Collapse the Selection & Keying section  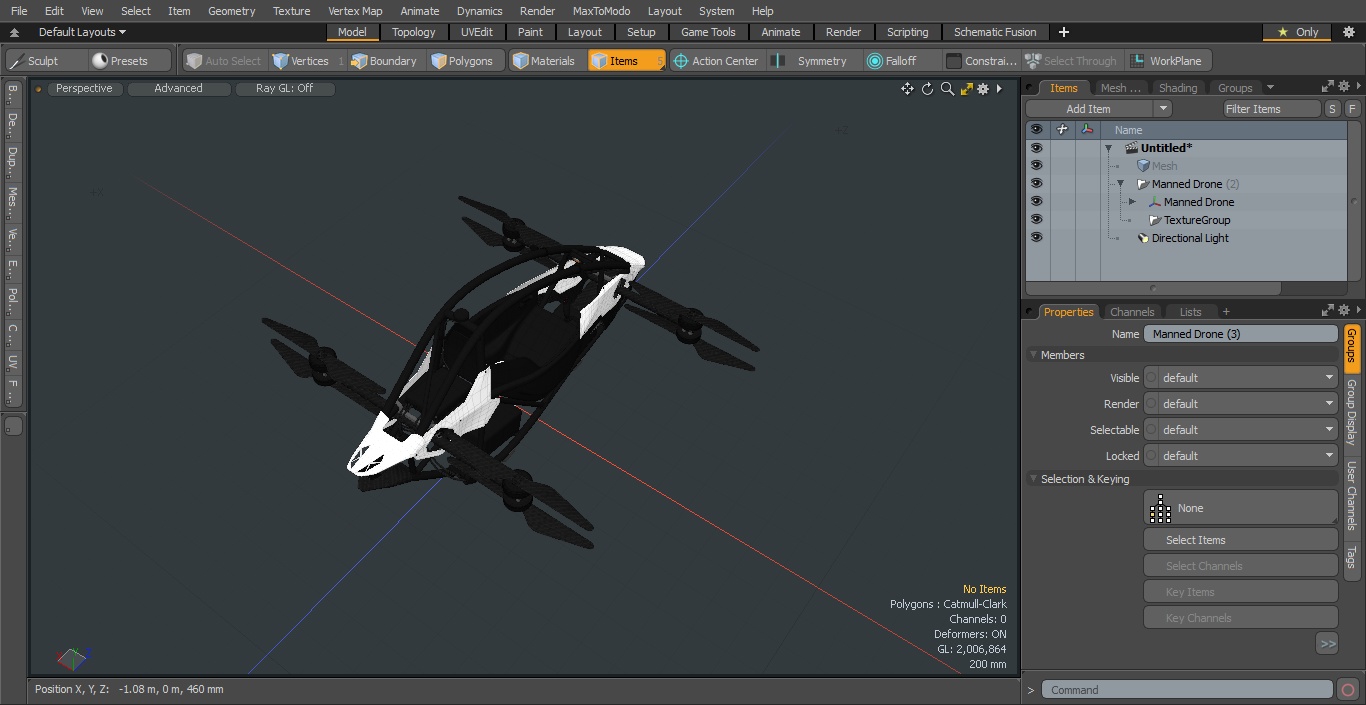(1033, 479)
